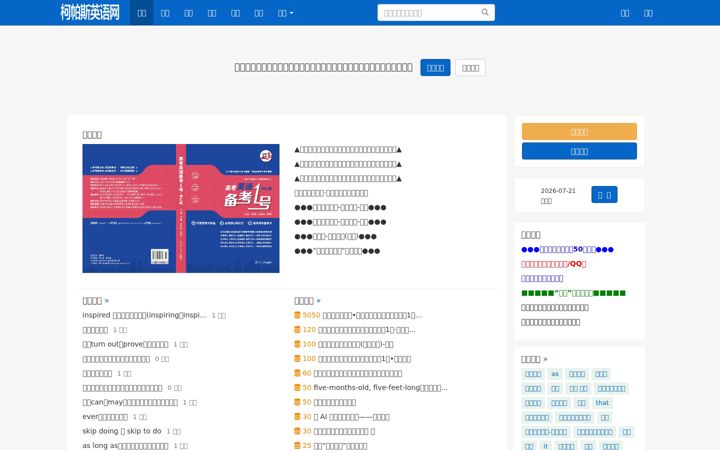Screen dimensions: 720x450
Task: Click the coin icon beside 5050
Action: [297, 315]
